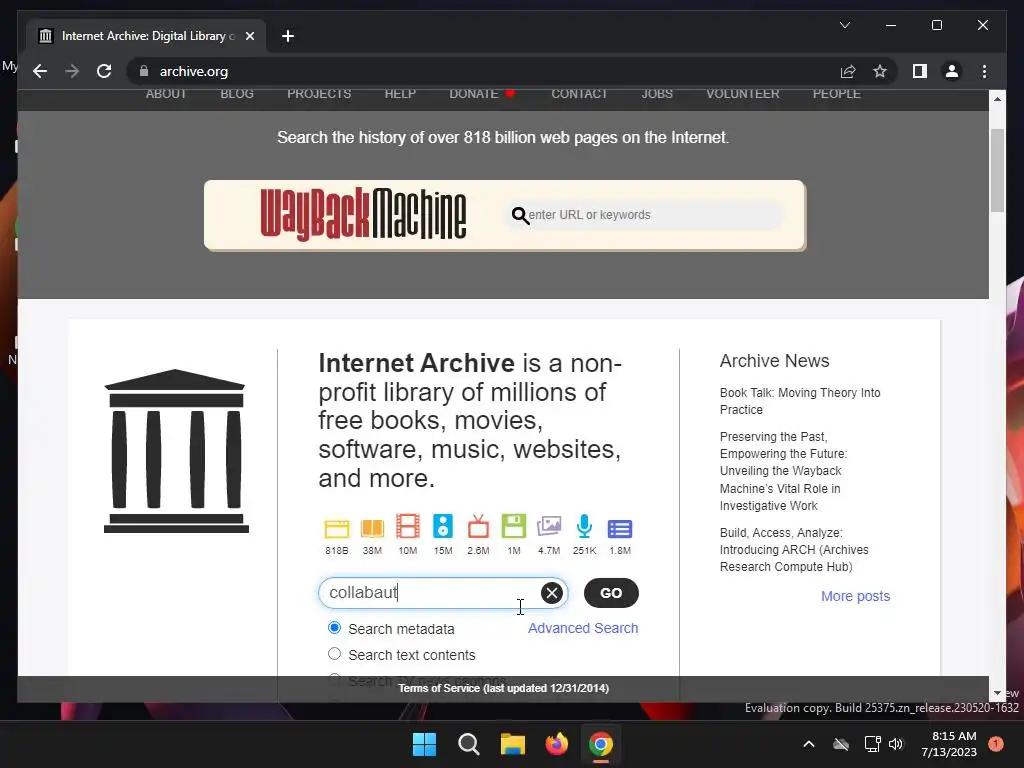Open the Chrome profile avatar menu
The image size is (1024, 768).
pyautogui.click(x=952, y=71)
